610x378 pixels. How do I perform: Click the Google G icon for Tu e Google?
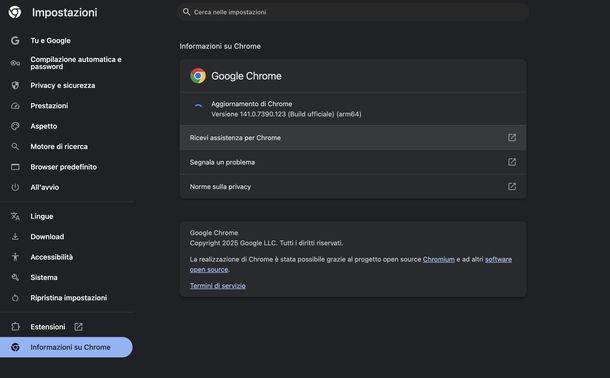click(15, 40)
